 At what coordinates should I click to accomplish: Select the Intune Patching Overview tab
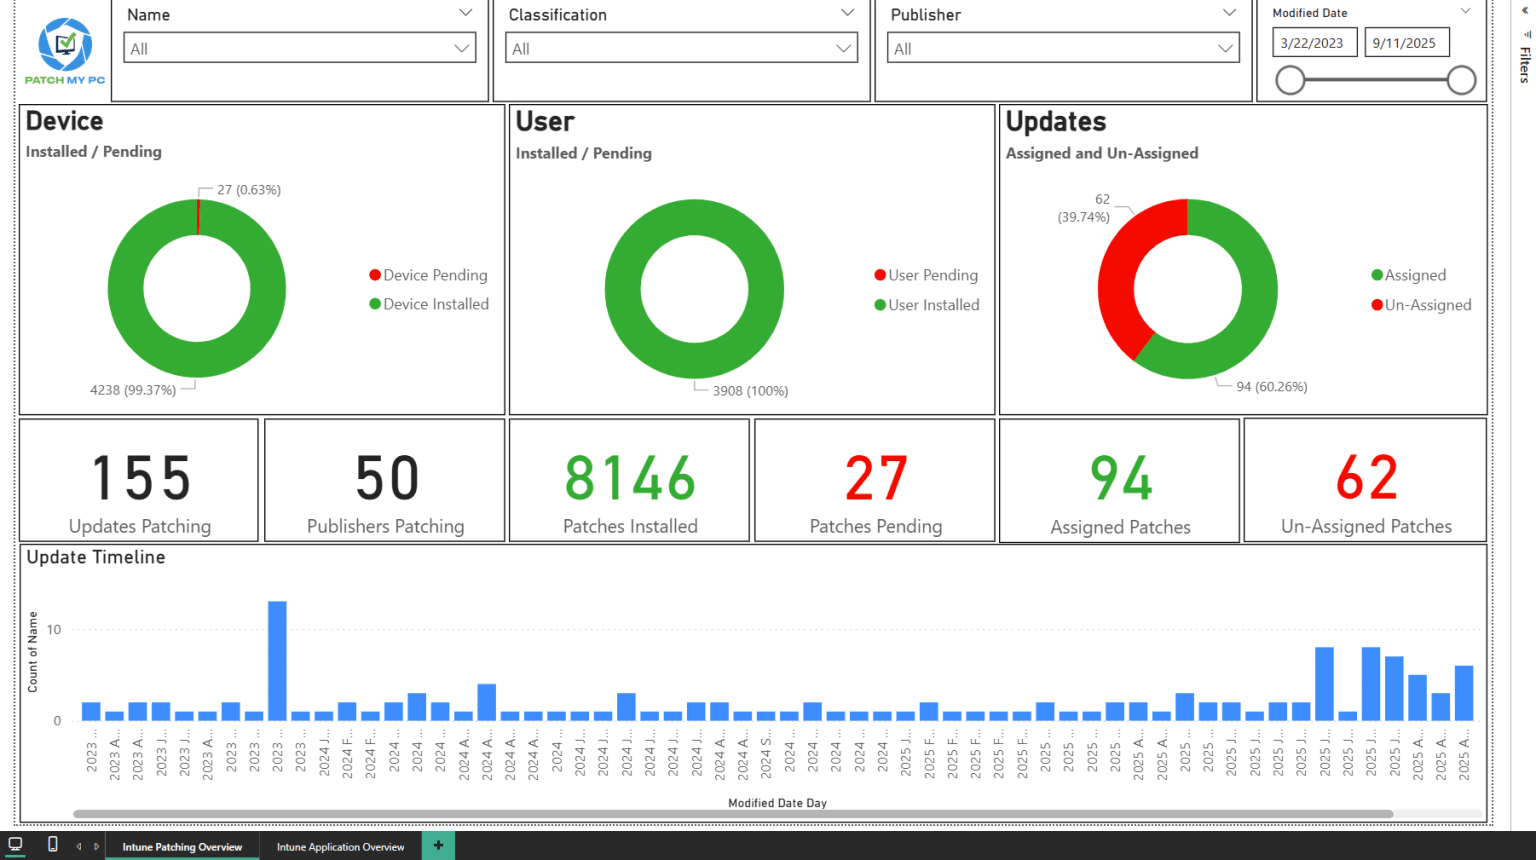click(x=182, y=845)
